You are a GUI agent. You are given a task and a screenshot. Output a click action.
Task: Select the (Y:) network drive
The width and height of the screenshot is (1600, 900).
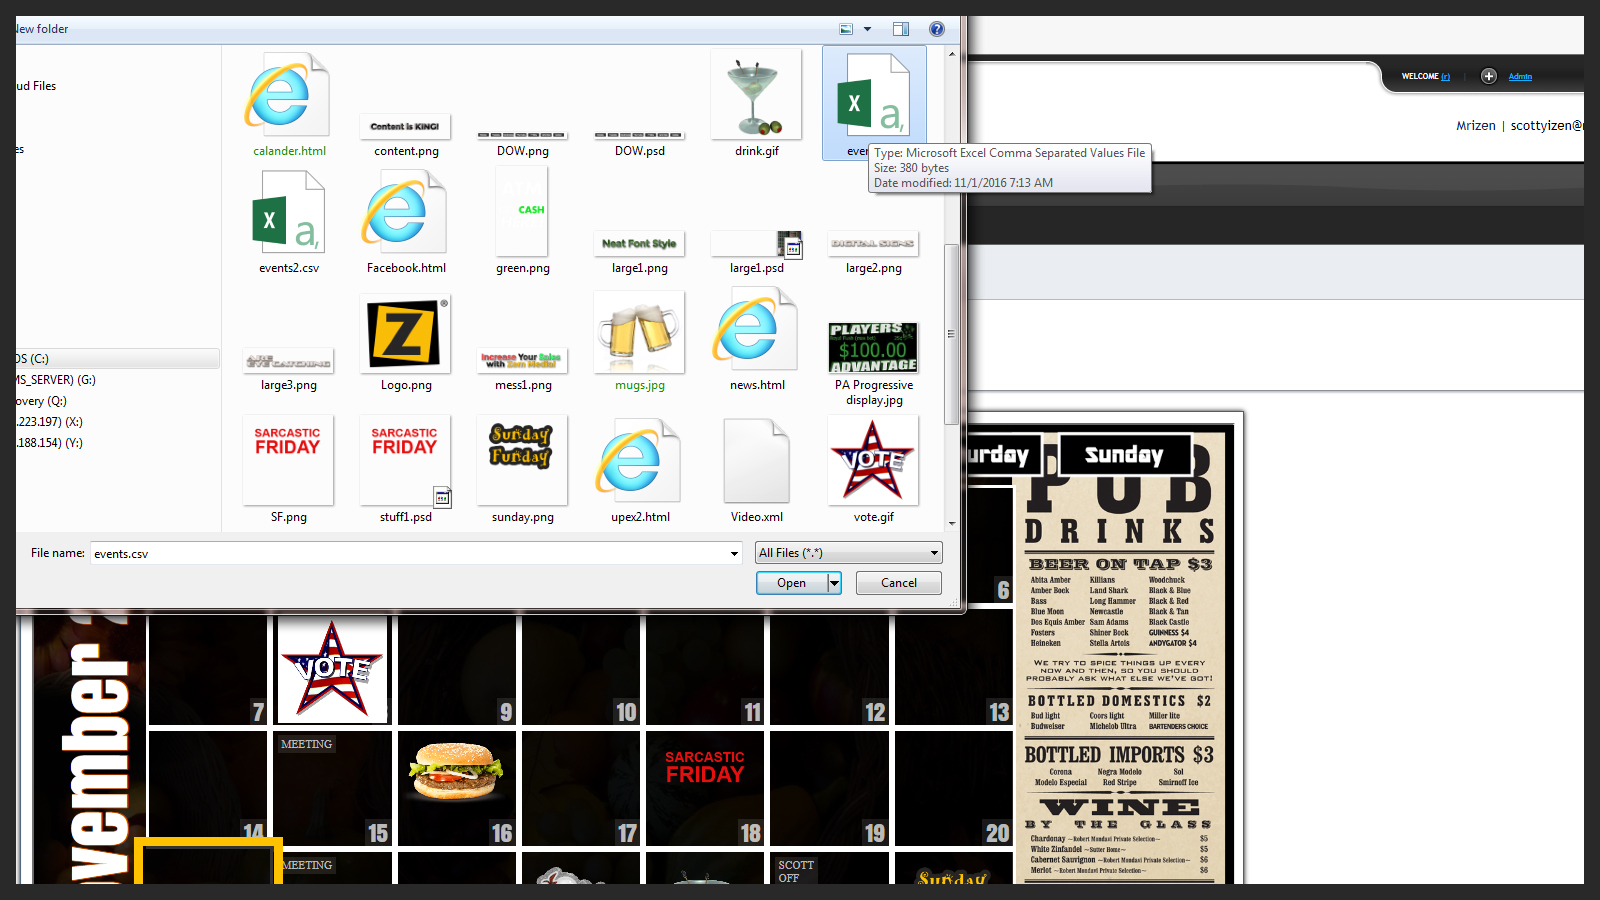(50, 442)
